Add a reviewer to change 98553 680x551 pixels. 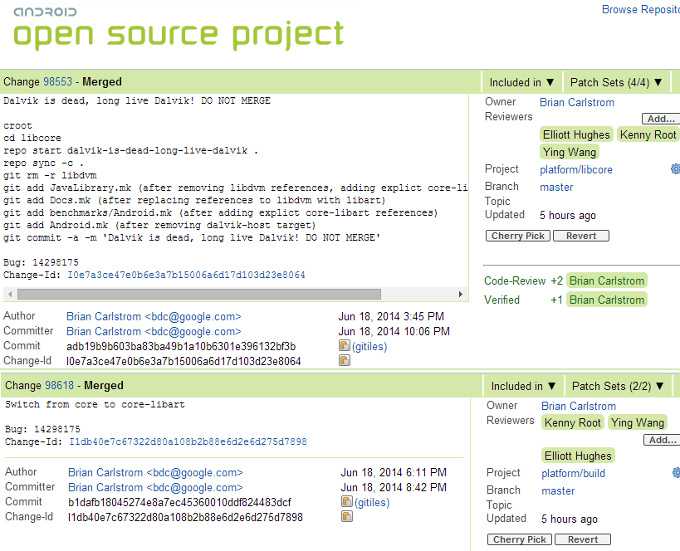[x=659, y=118]
